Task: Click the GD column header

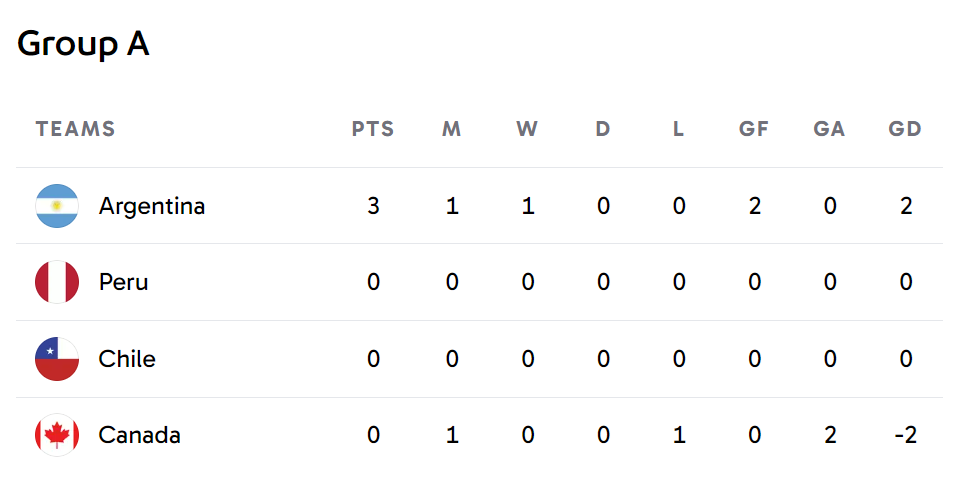Action: coord(905,129)
